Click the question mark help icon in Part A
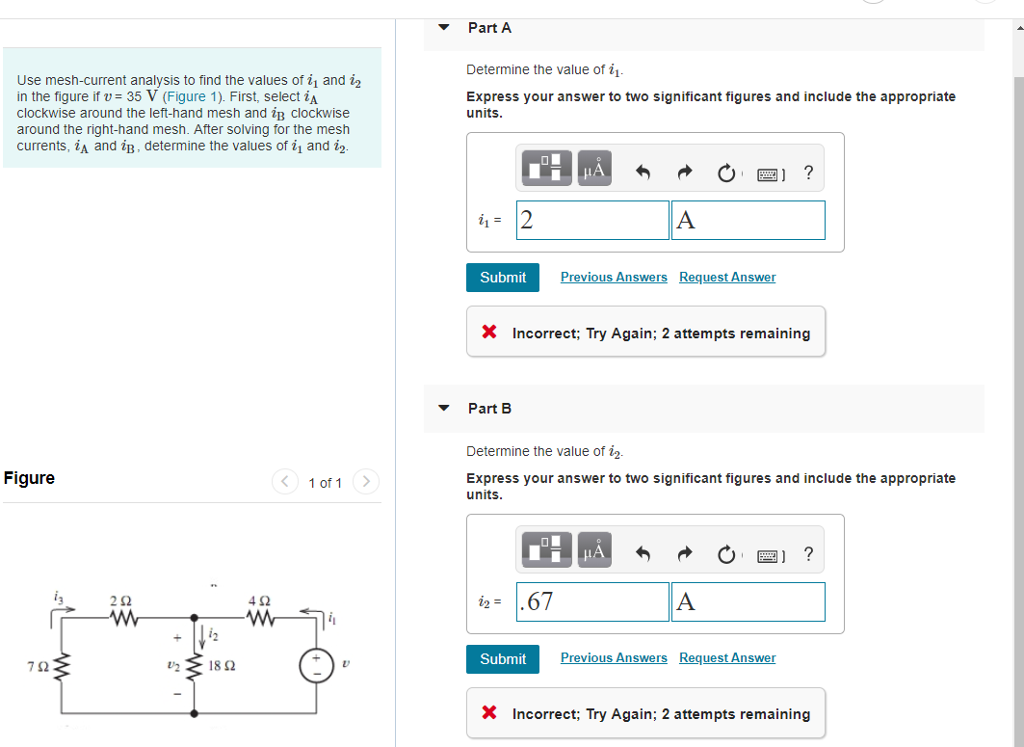Viewport: 1024px width, 747px height. click(x=808, y=171)
